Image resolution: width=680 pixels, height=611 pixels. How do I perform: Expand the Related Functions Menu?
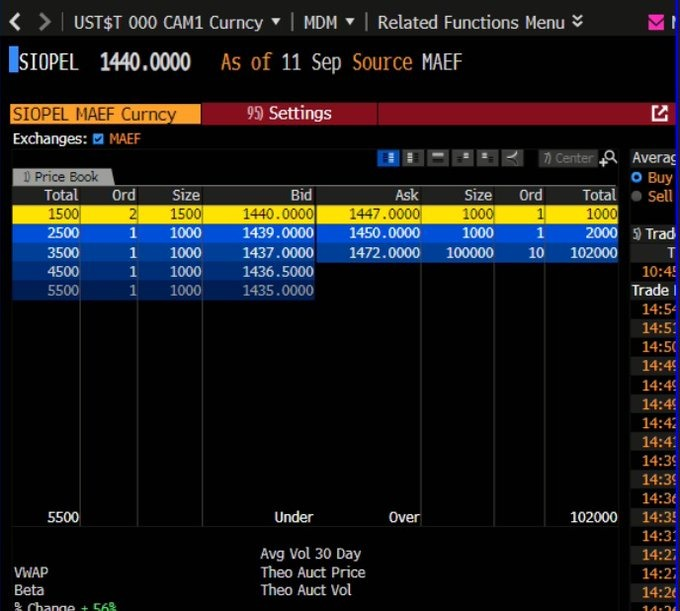(x=480, y=22)
